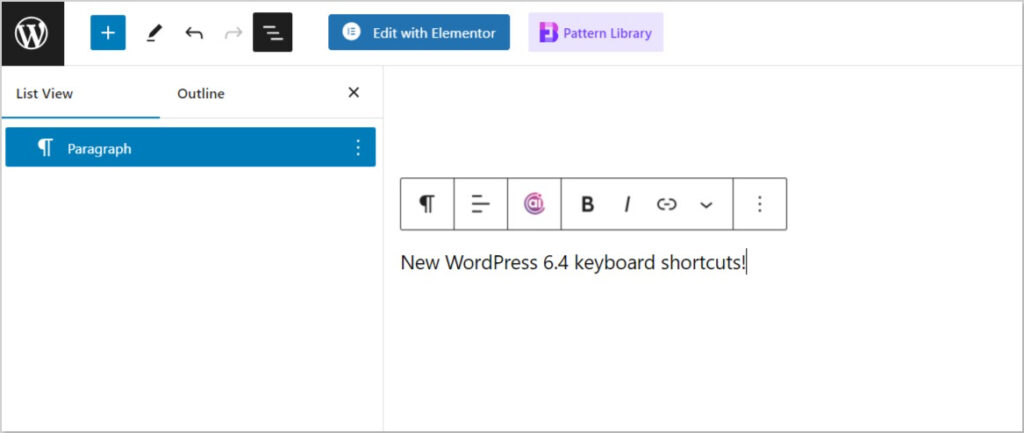Open the Pattern Library

point(596,33)
